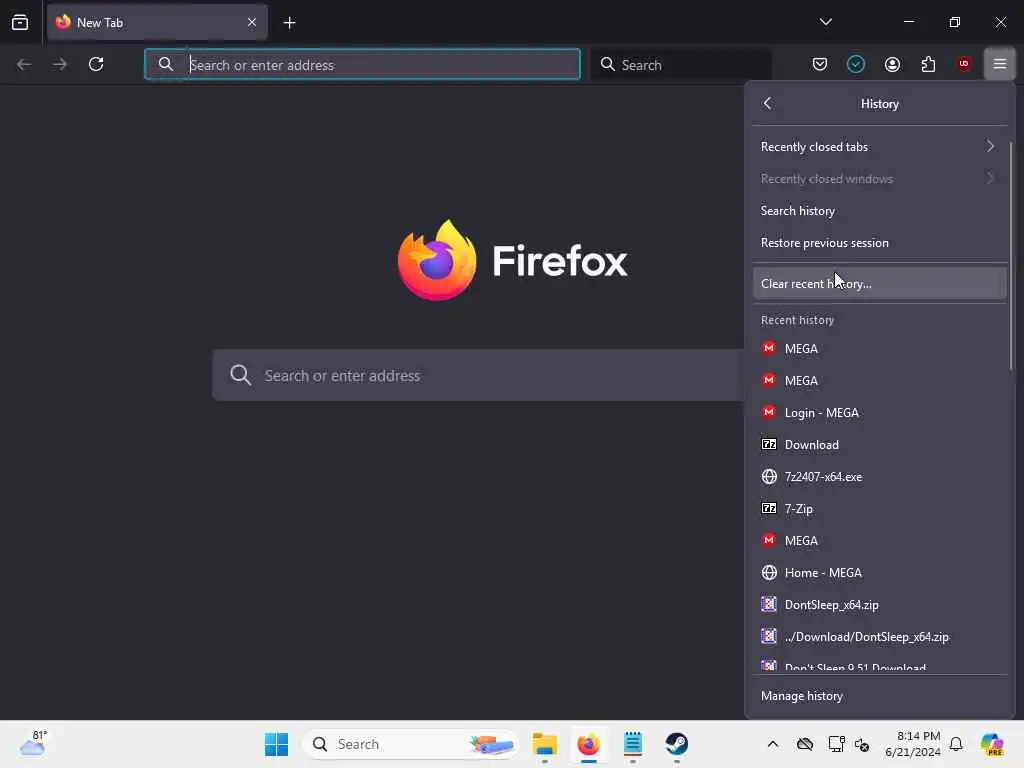Click Manage history at panel bottom
1024x768 pixels.
pos(879,696)
